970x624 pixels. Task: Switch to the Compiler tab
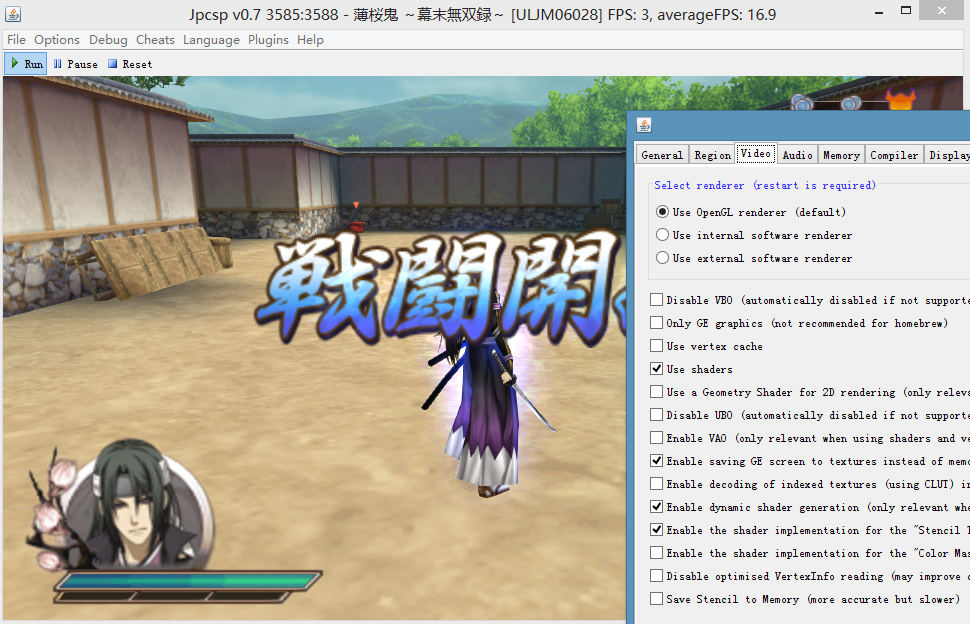tap(894, 155)
